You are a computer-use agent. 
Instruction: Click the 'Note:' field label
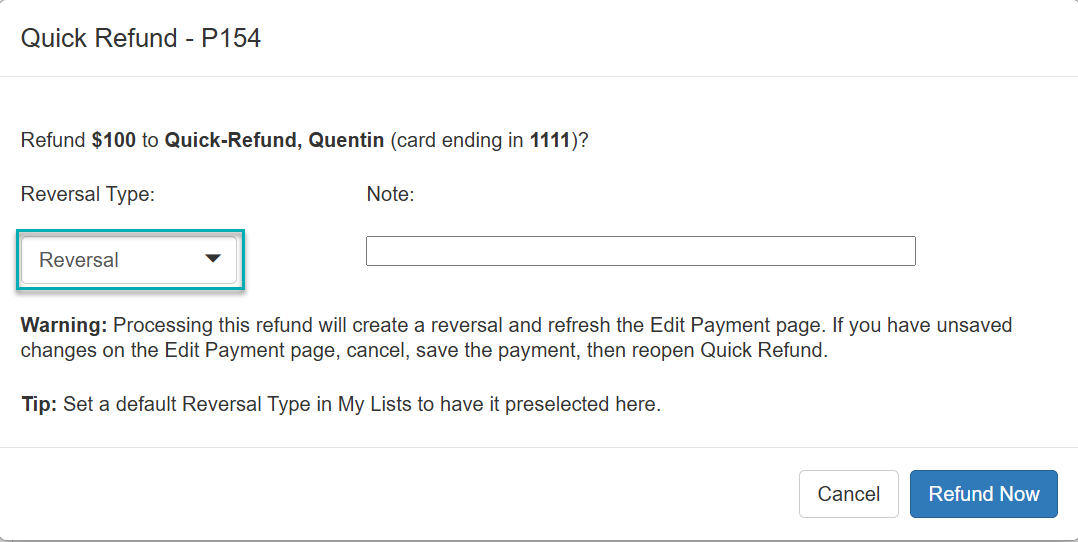point(390,194)
